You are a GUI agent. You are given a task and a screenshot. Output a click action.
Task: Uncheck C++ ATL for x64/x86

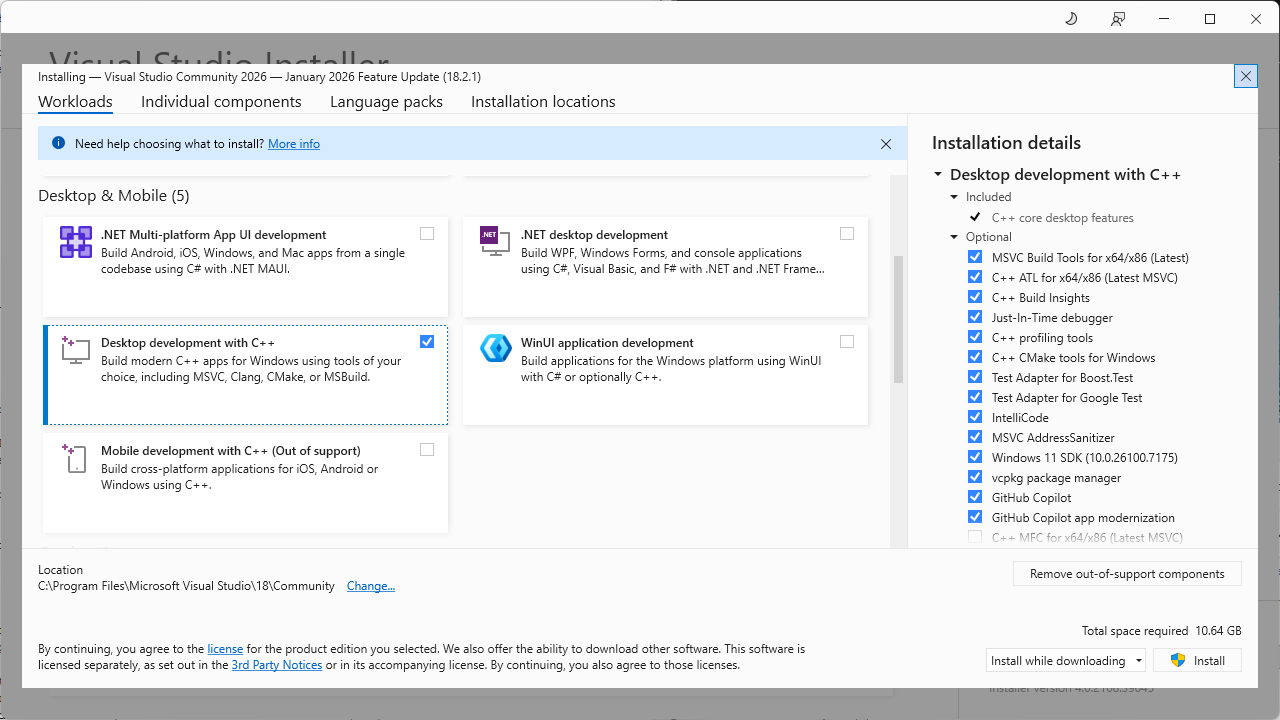click(x=975, y=277)
